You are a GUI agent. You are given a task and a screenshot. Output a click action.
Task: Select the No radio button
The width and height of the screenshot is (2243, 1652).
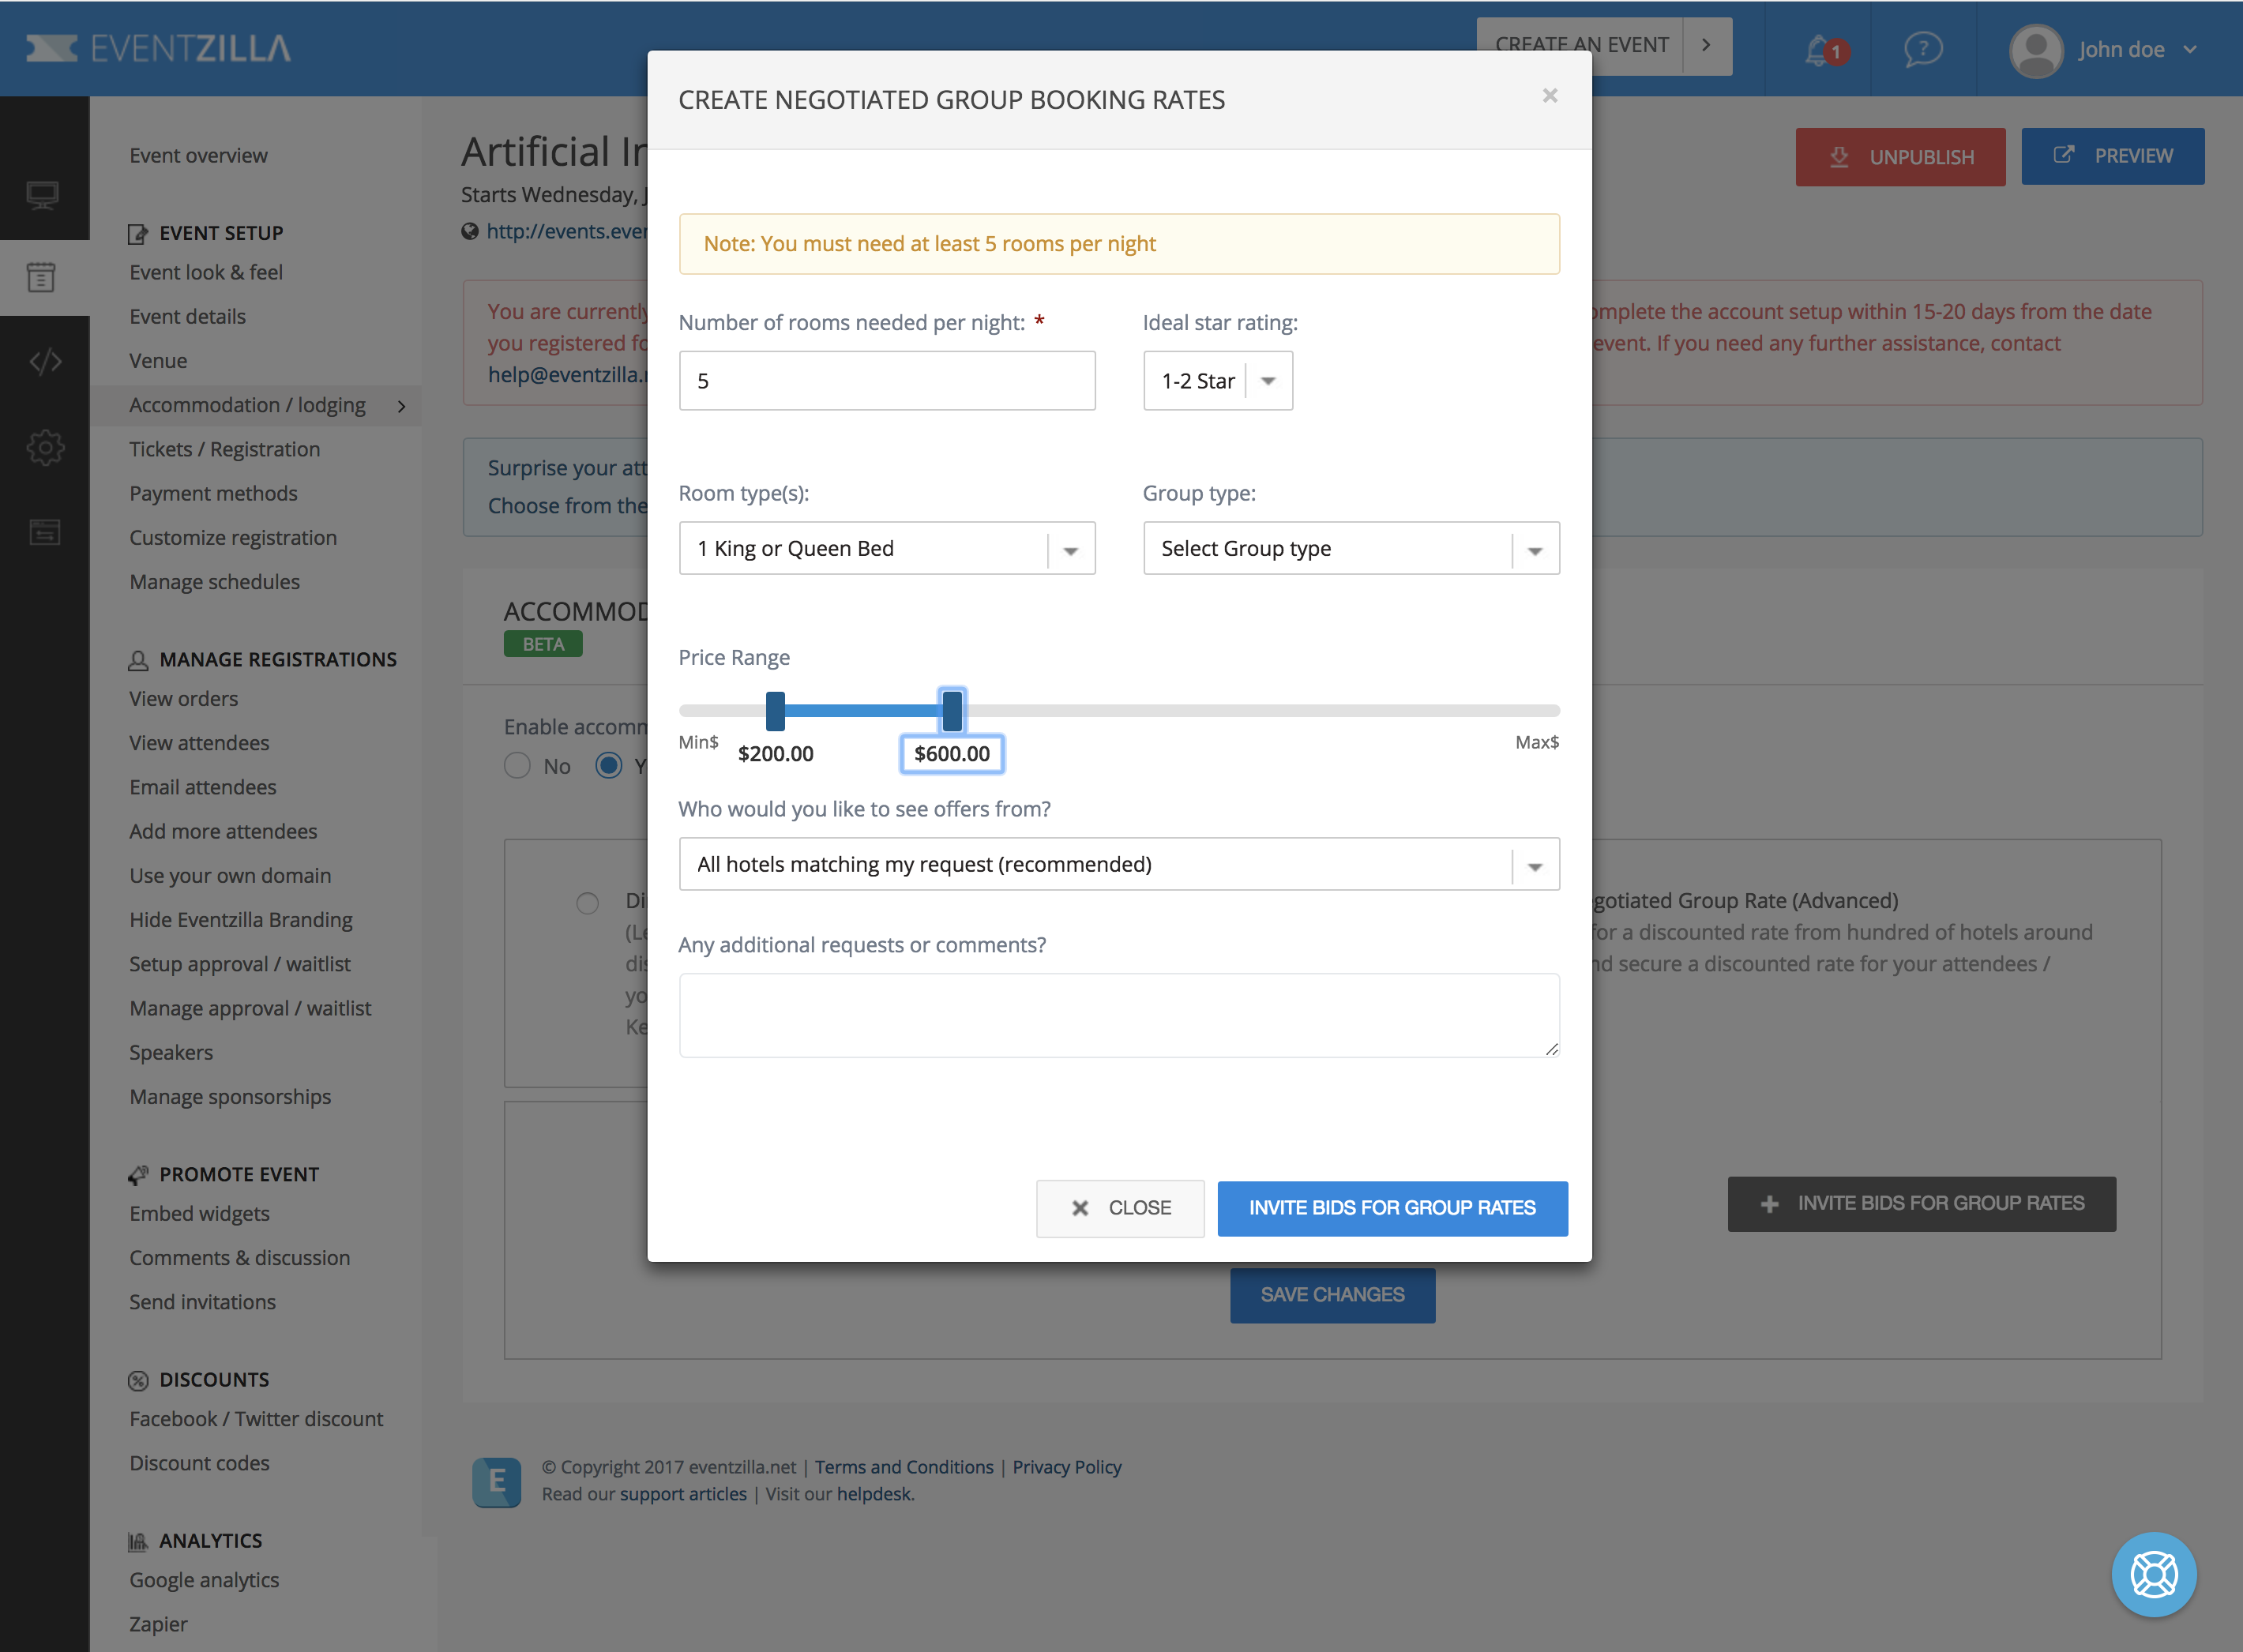pos(517,766)
